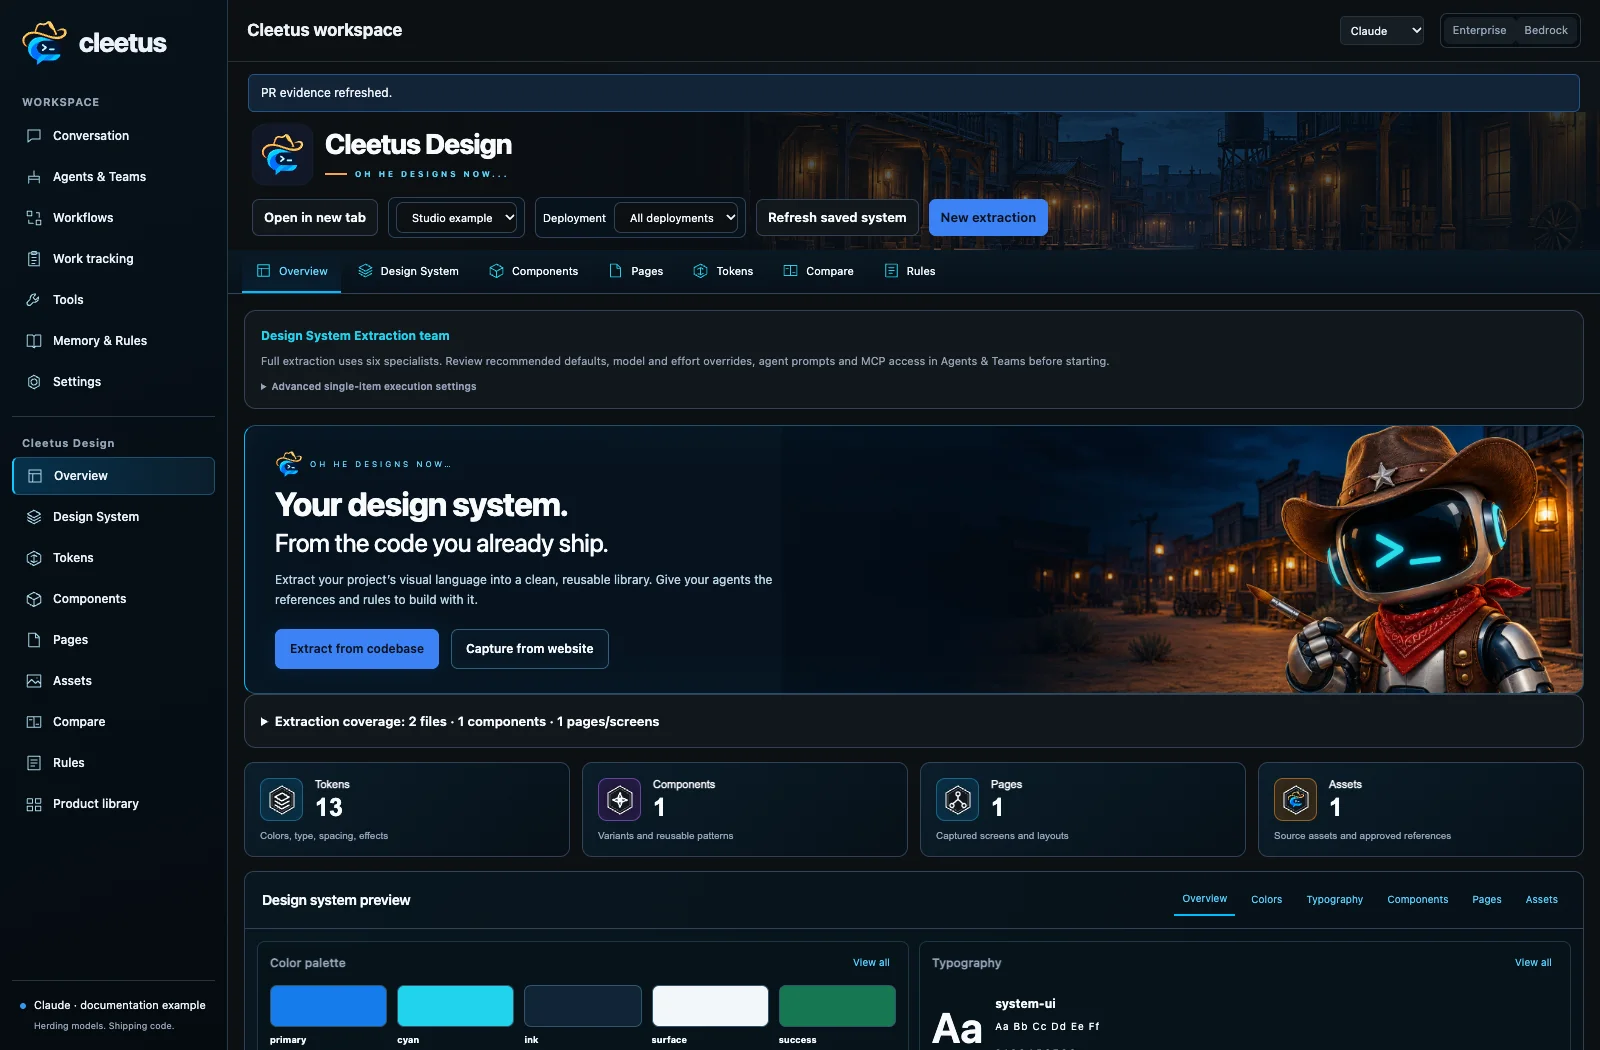
Task: Select the primary blue color swatch
Action: (x=328, y=1006)
